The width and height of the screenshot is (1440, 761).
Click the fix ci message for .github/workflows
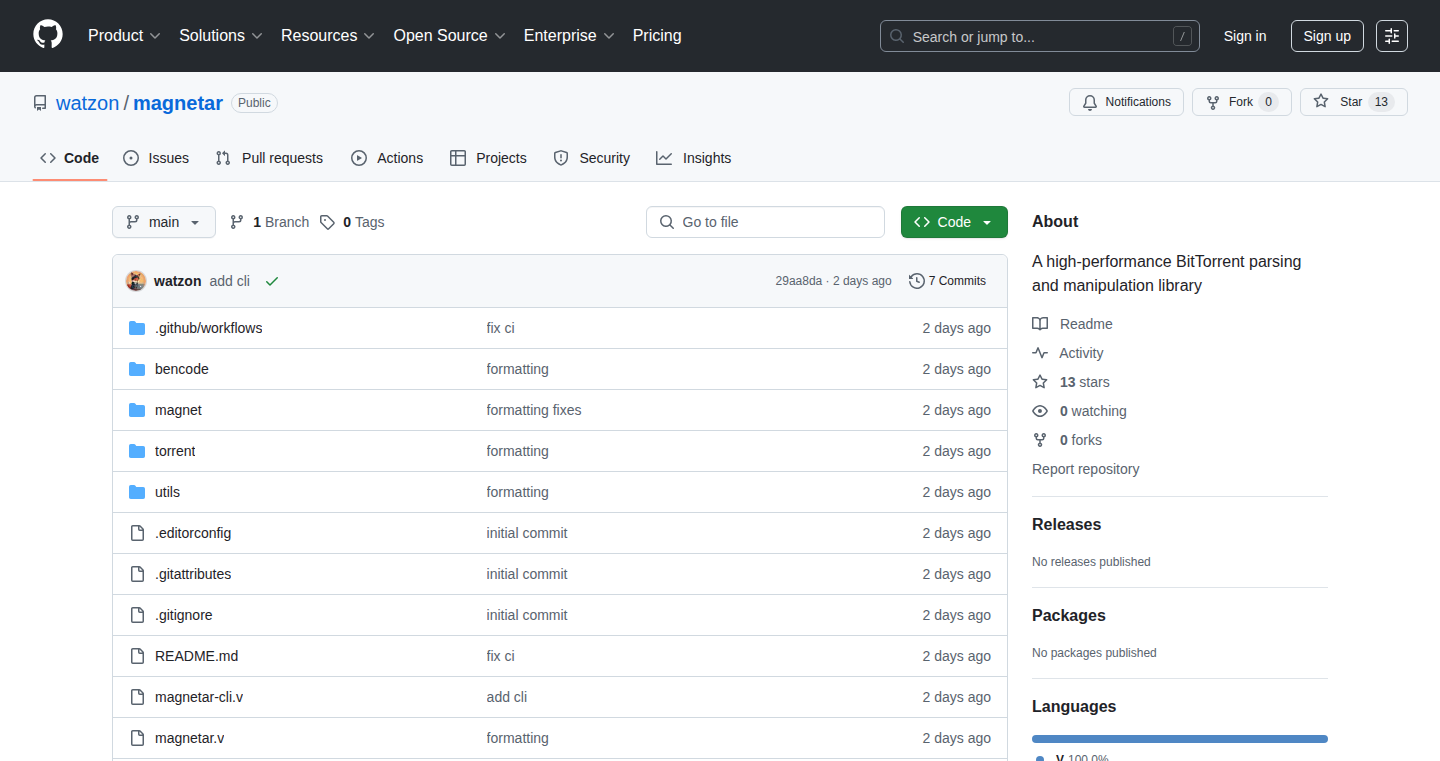click(x=500, y=328)
